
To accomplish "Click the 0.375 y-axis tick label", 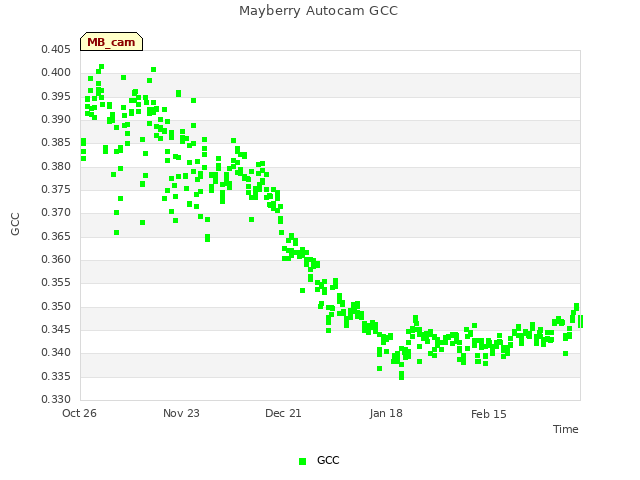I will [56, 190].
